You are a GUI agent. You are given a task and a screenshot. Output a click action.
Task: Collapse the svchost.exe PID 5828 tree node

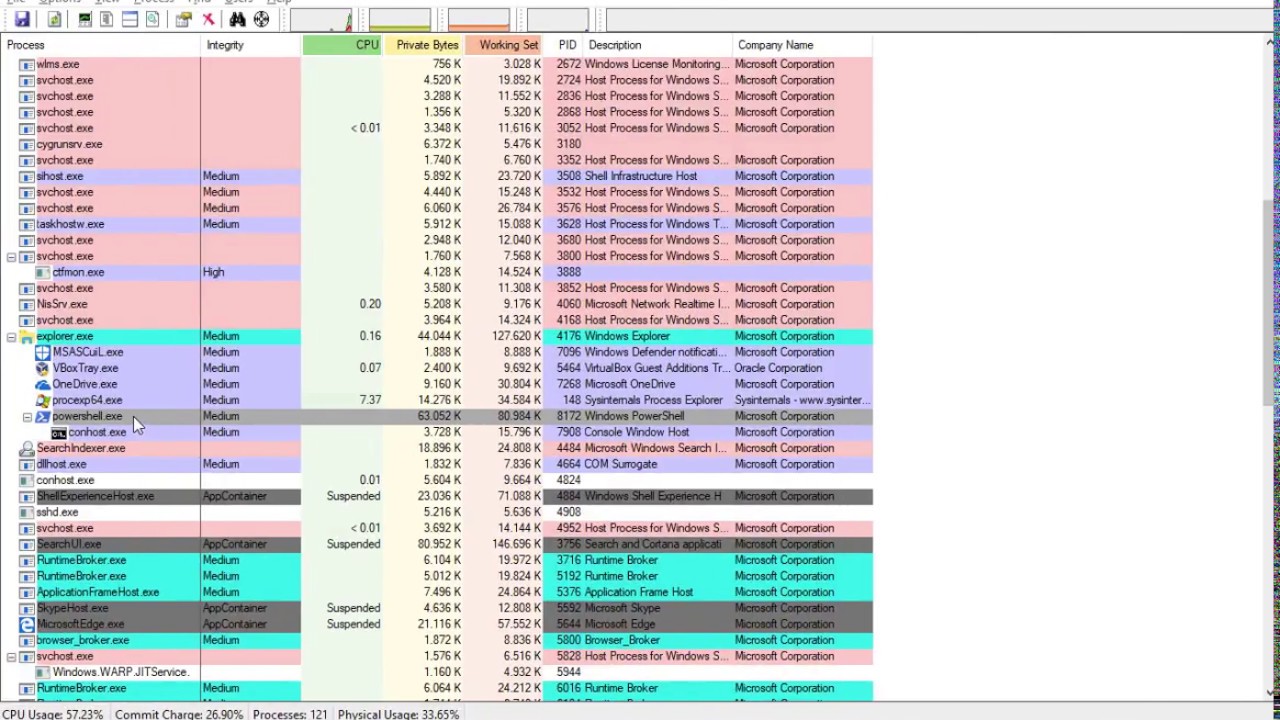[x=11, y=657]
